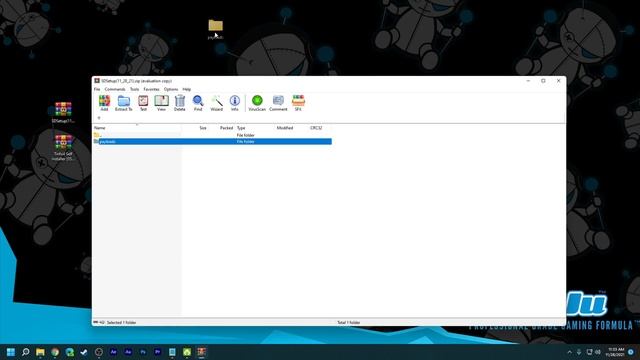
Task: Click the volume icon in the system tray
Action: pos(598,352)
